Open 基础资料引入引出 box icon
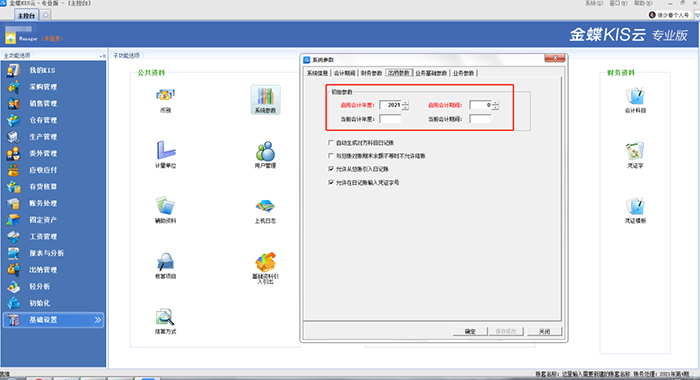700x380 pixels. click(x=265, y=267)
